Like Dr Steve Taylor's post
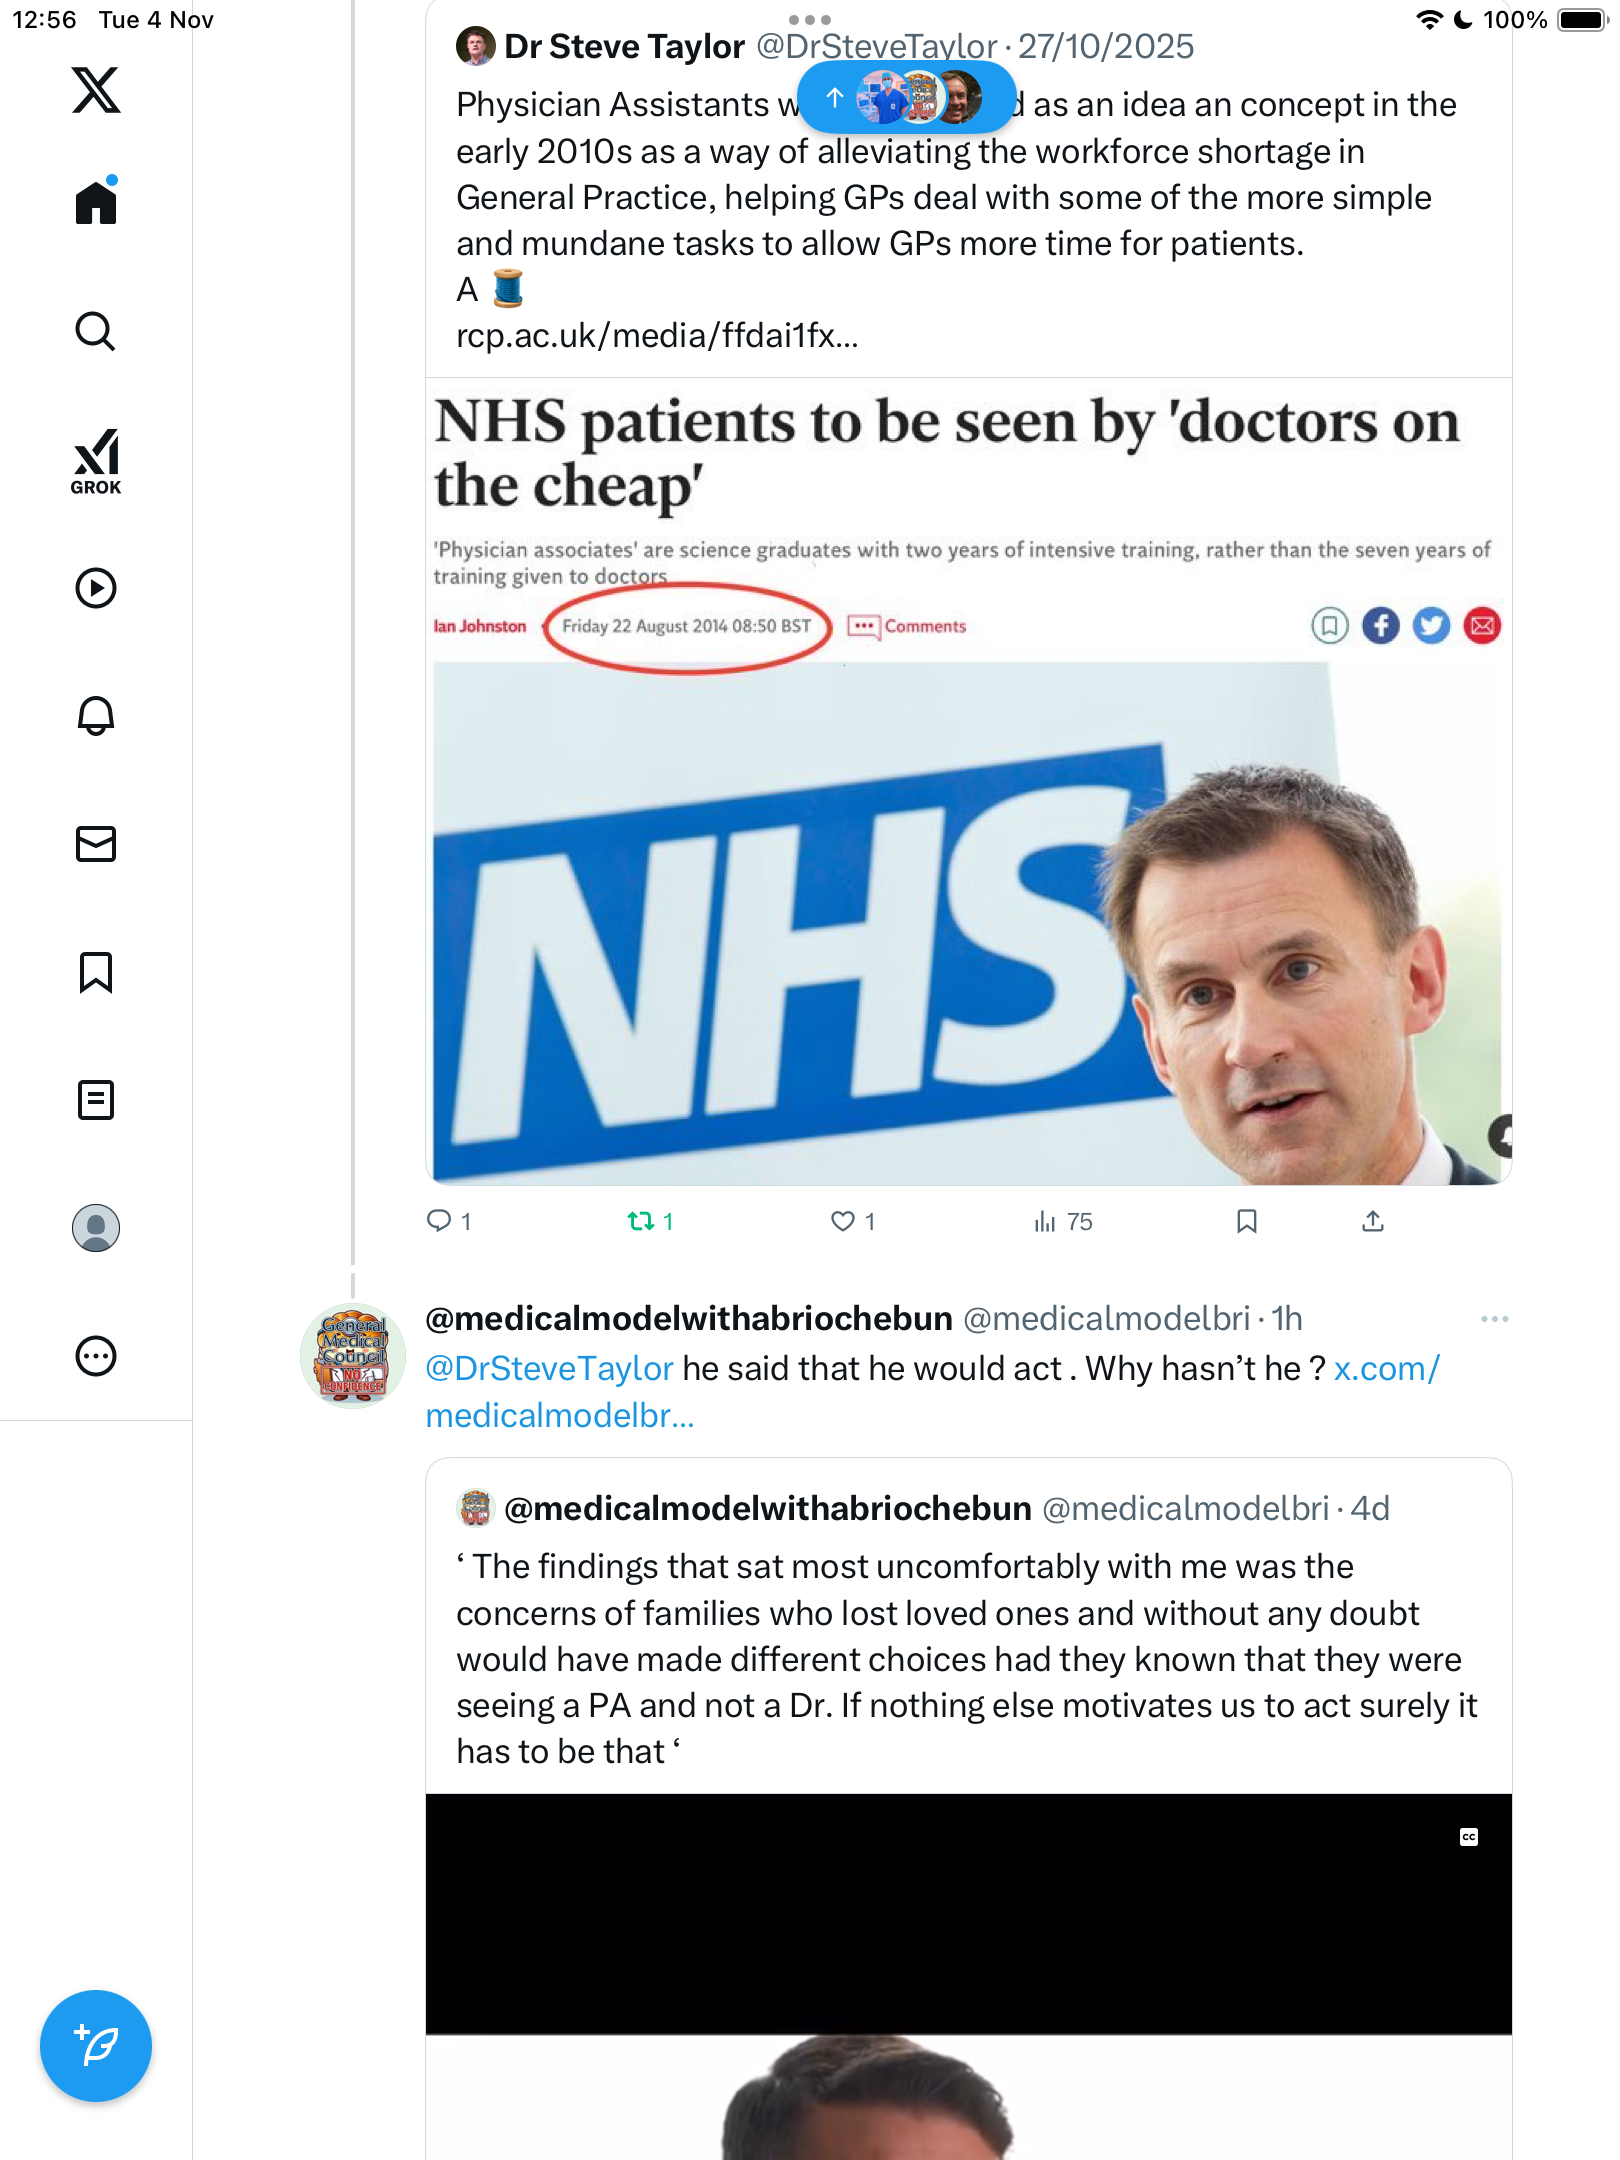 843,1221
